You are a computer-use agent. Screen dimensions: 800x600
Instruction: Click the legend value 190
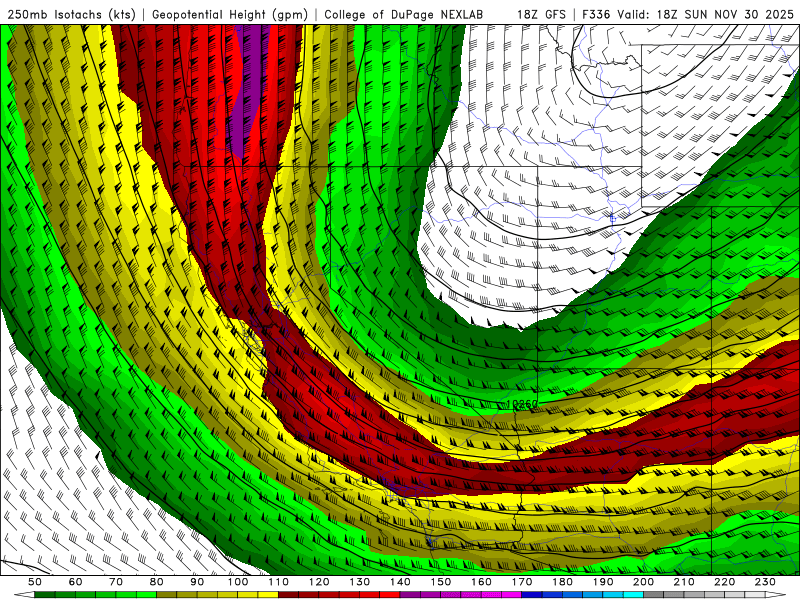[x=603, y=582]
